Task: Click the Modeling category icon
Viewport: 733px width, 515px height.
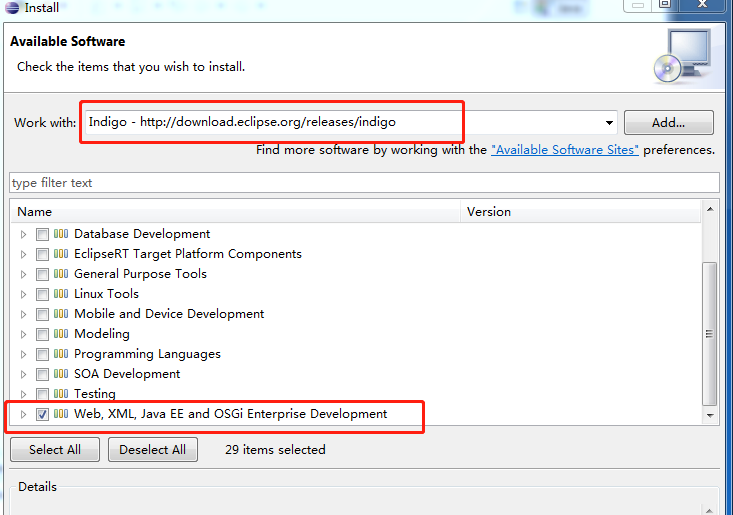Action: point(61,334)
